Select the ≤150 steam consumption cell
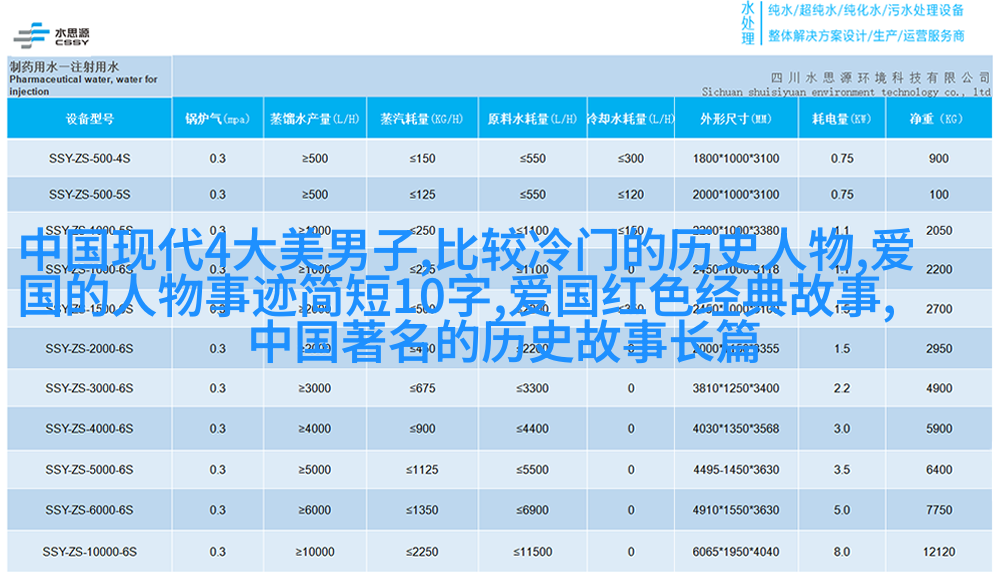 422,158
